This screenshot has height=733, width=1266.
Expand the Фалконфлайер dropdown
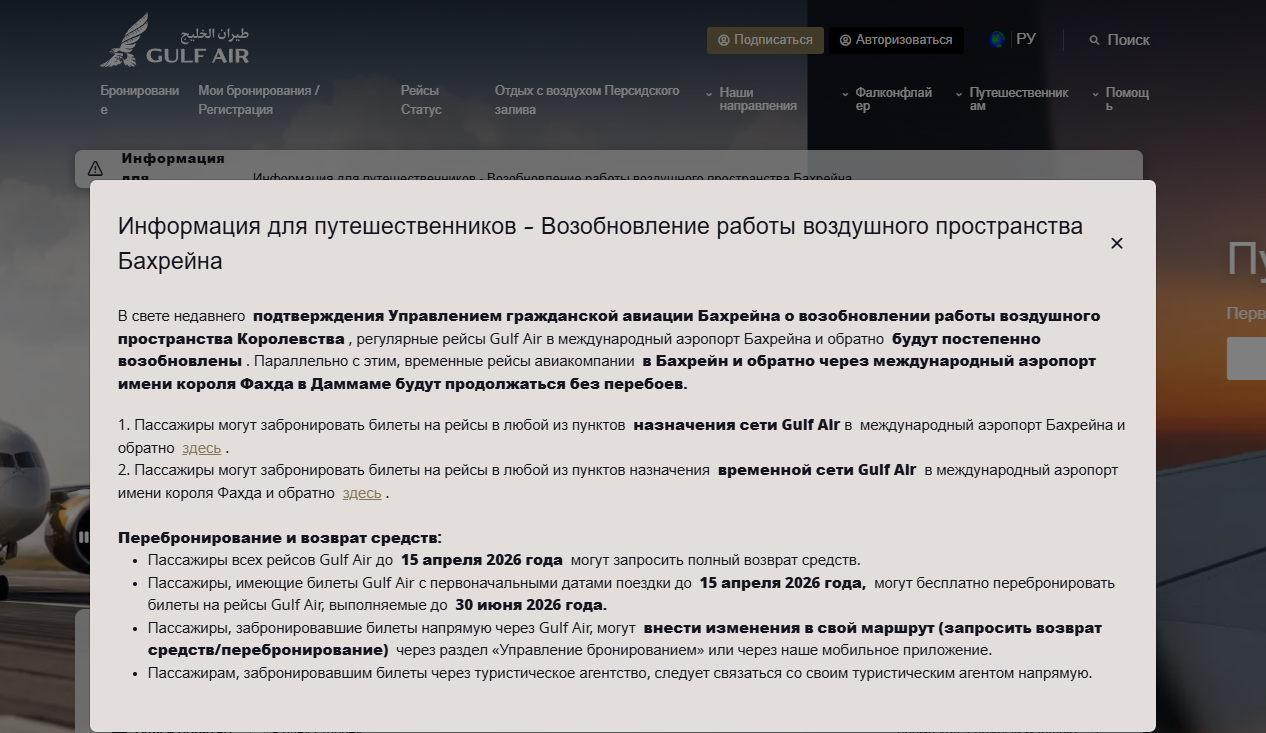[846, 93]
